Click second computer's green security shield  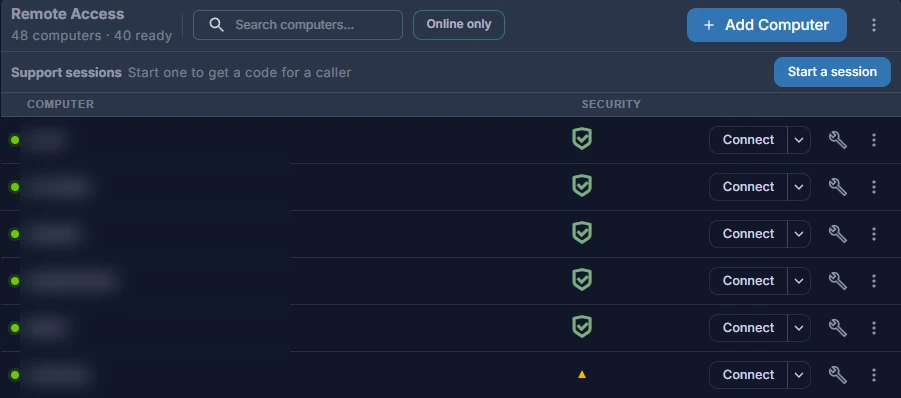click(x=582, y=186)
